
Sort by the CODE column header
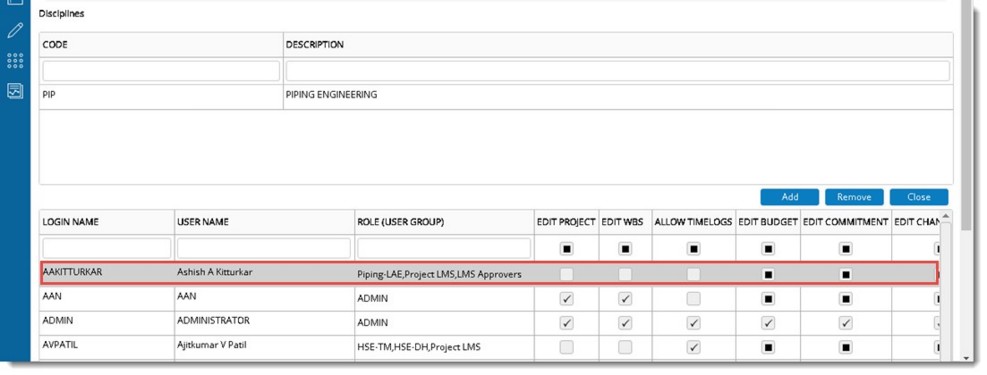click(x=161, y=45)
